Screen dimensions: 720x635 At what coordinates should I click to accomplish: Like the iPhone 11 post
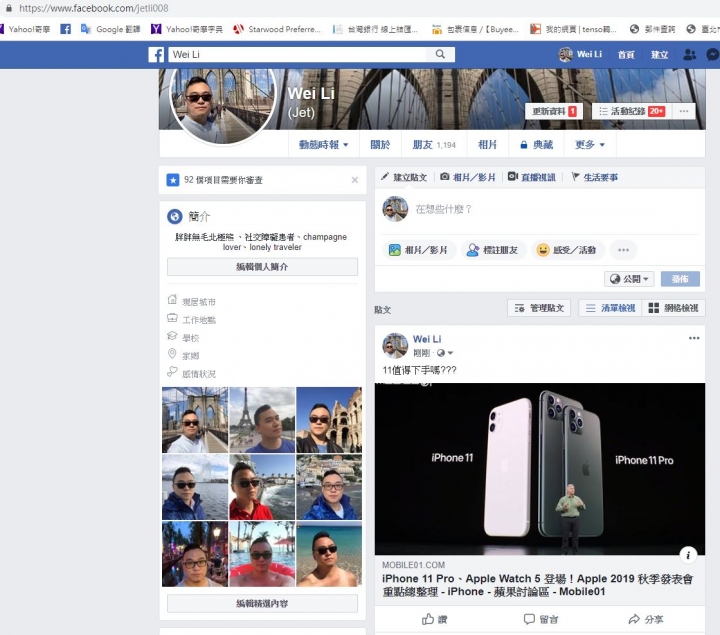(434, 619)
